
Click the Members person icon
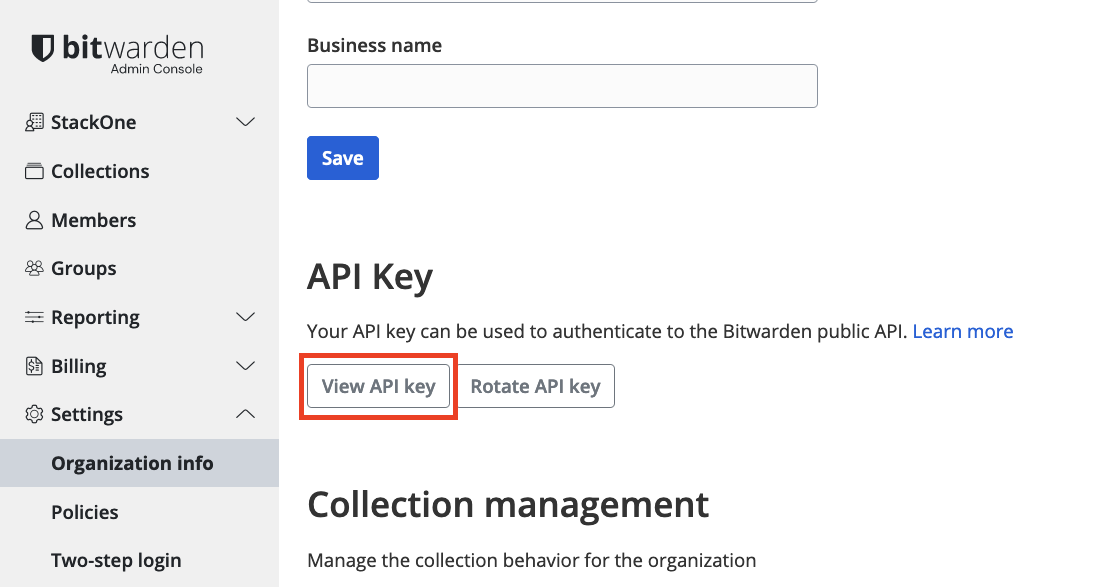[33, 220]
